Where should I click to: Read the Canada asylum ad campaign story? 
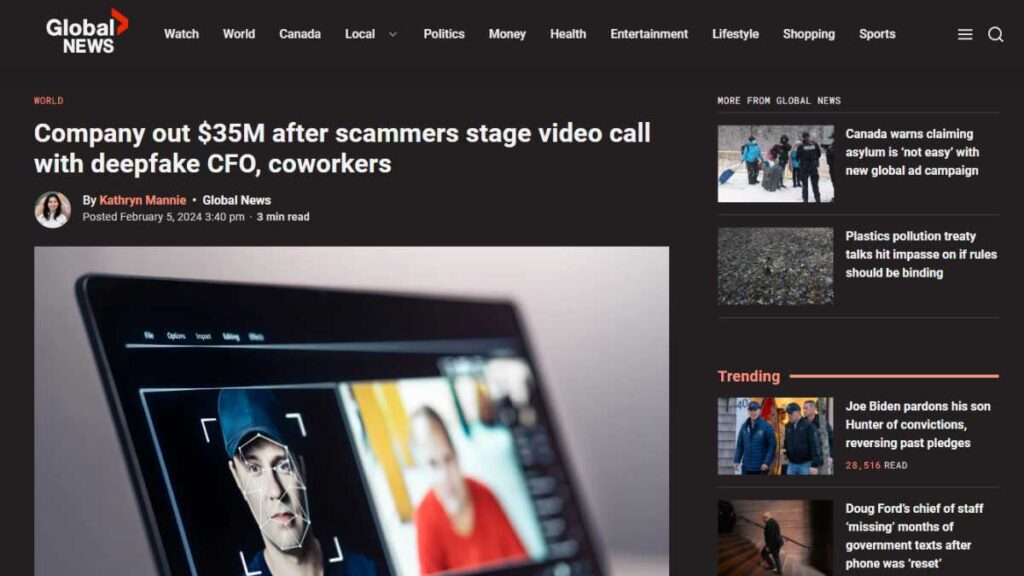912,152
